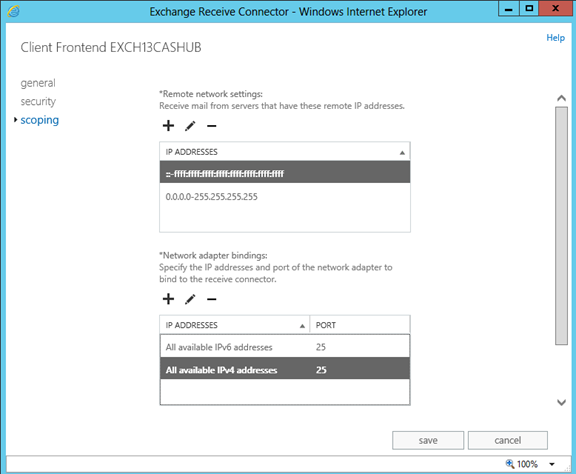The image size is (576, 474).
Task: Click the save button
Action: tap(428, 440)
